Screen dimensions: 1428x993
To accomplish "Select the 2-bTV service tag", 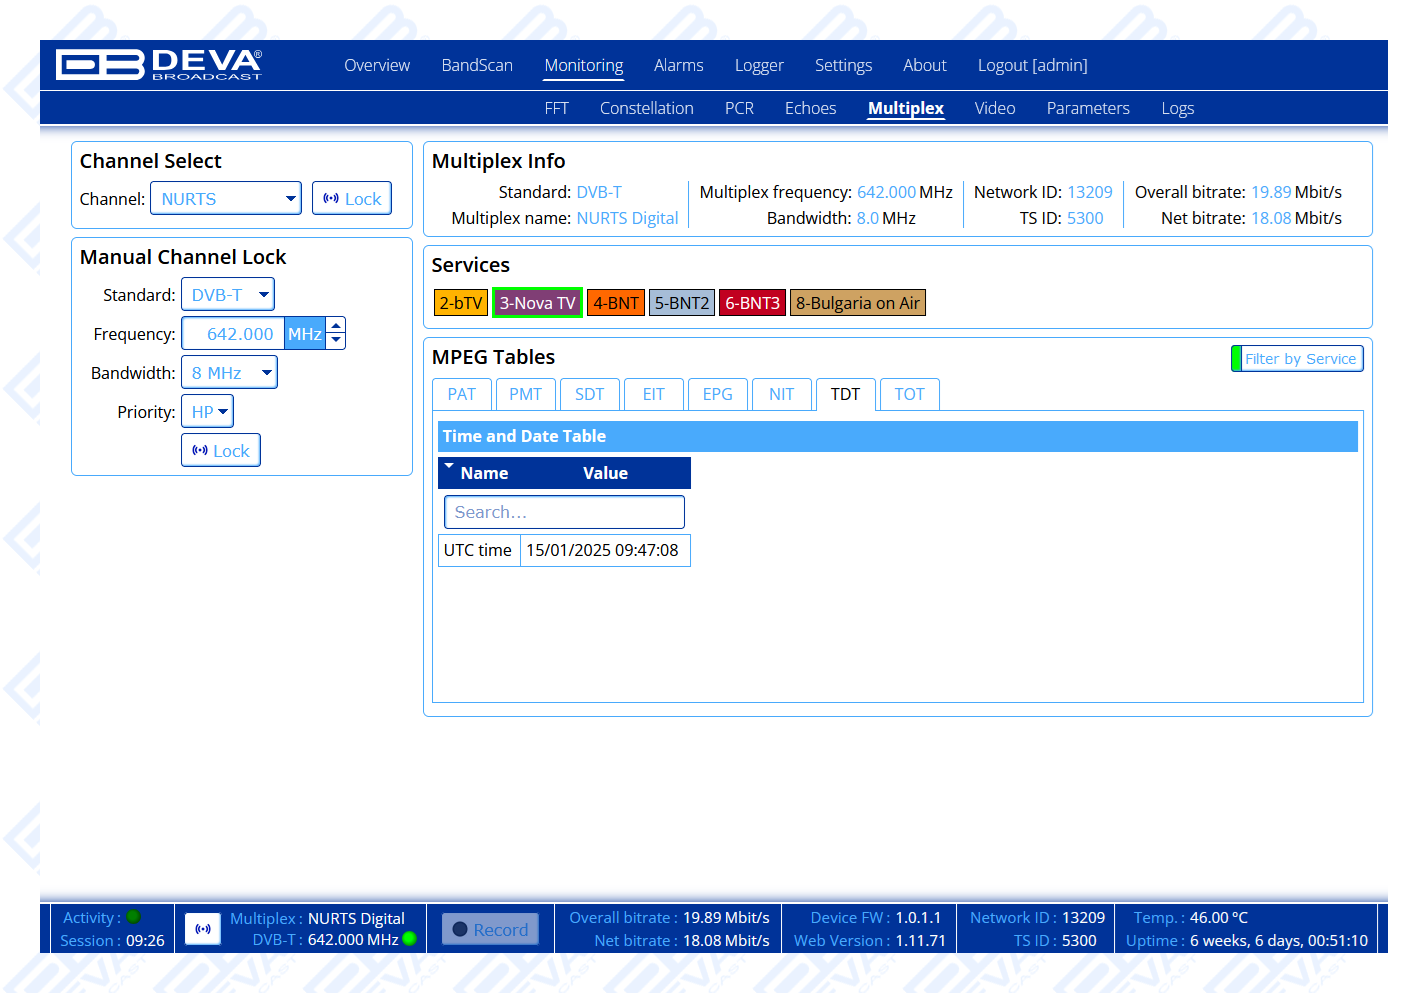I will coord(460,303).
